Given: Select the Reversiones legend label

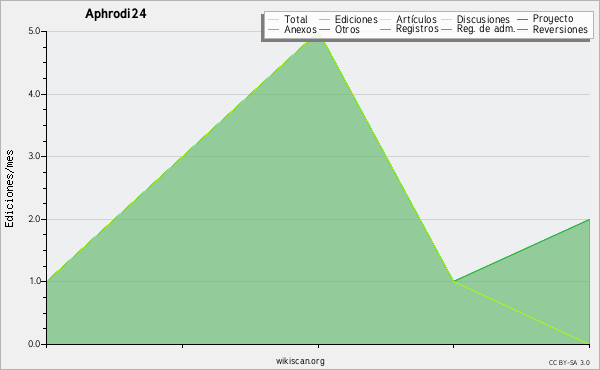Looking at the screenshot, I should coord(560,29).
